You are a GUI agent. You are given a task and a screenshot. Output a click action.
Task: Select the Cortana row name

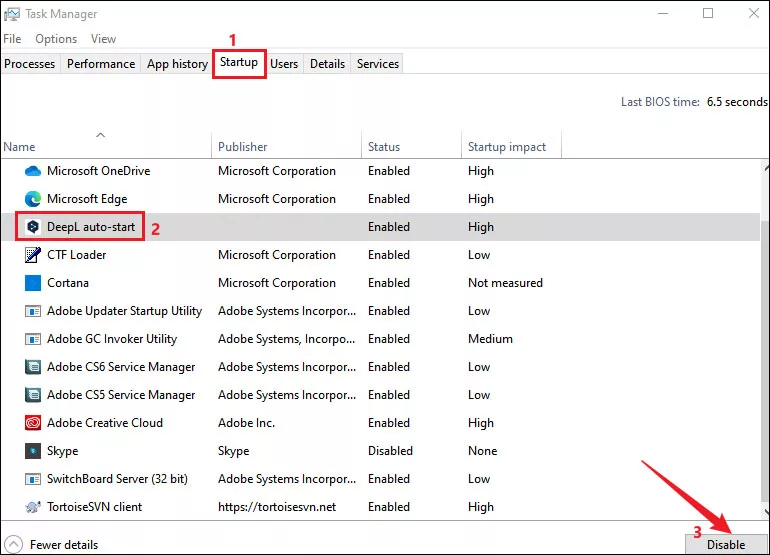(x=68, y=283)
